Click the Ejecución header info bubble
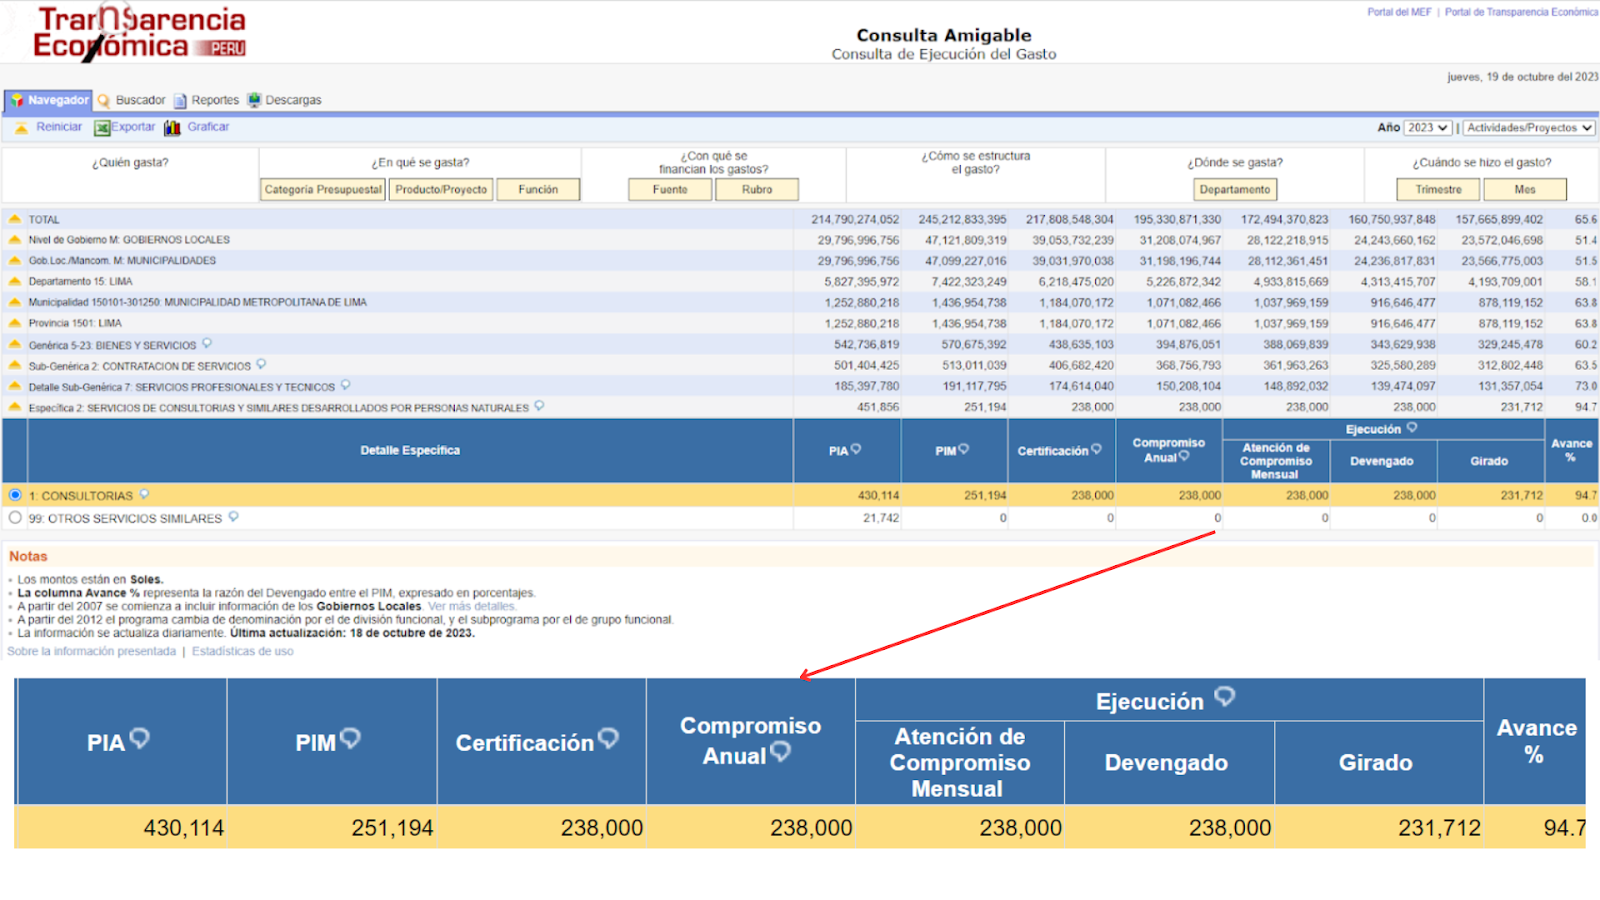The height and width of the screenshot is (900, 1600). pos(1412,427)
